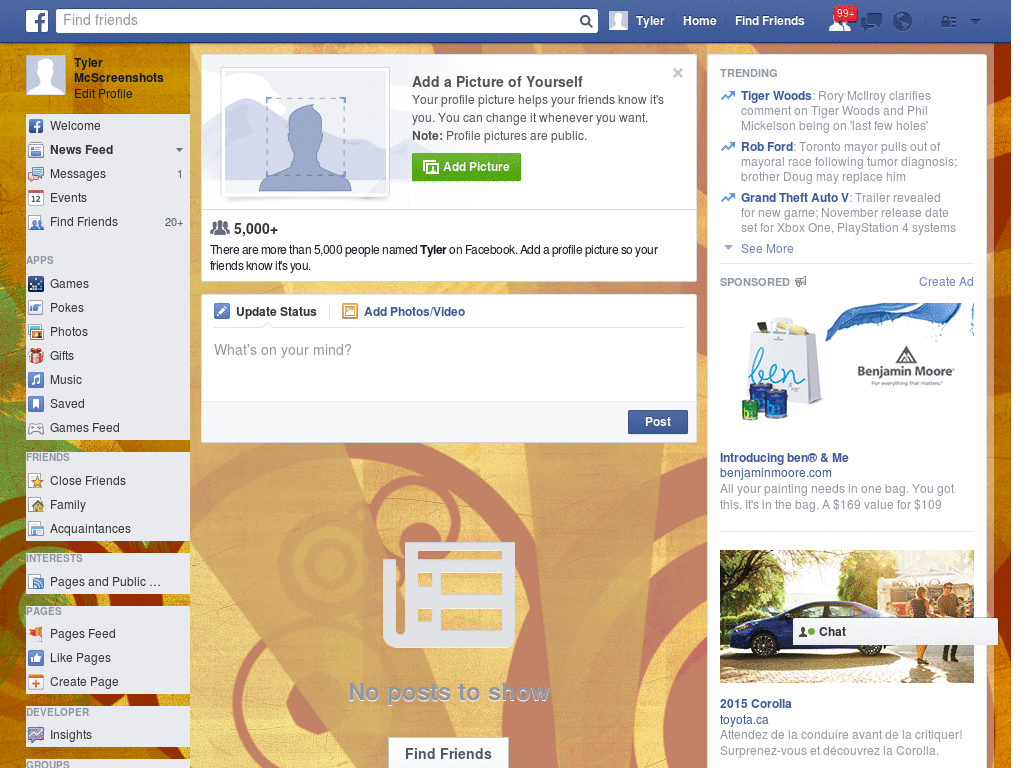
Task: Click the Acquaintances list icon
Action: pyautogui.click(x=36, y=529)
